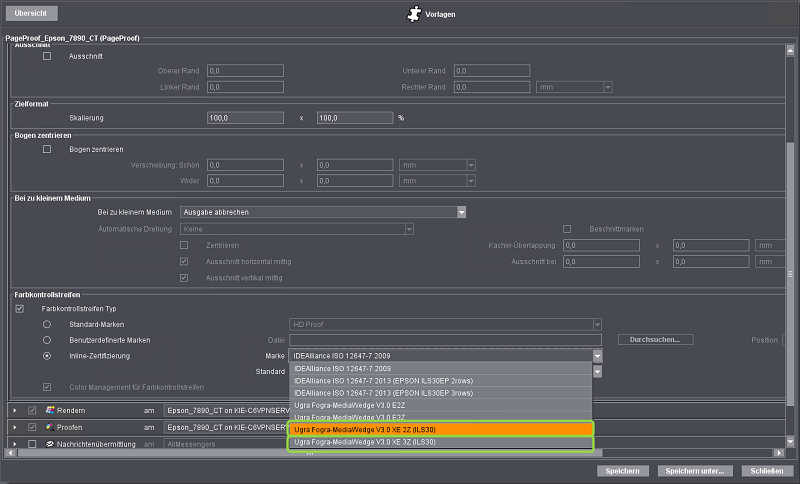
Task: Click the first Wider value field
Action: tap(245, 181)
